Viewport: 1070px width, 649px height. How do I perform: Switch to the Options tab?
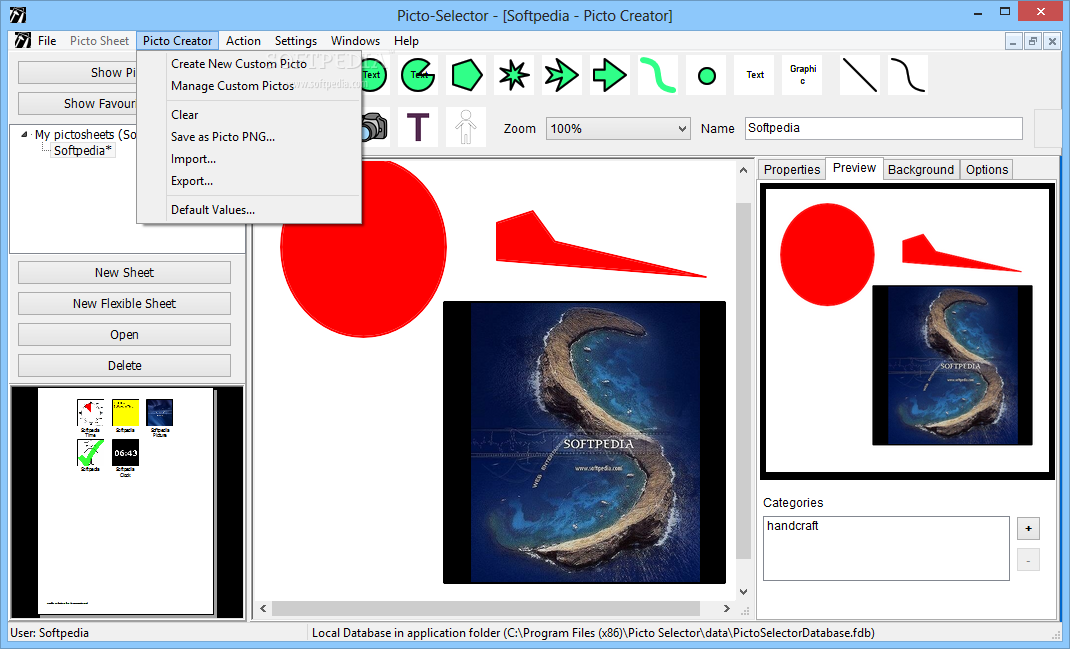tap(987, 169)
